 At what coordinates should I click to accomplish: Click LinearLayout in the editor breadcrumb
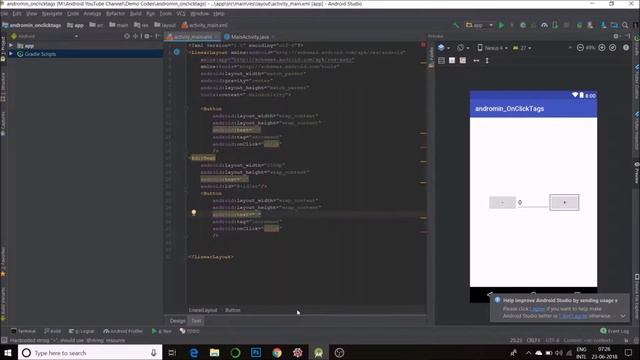coord(203,310)
